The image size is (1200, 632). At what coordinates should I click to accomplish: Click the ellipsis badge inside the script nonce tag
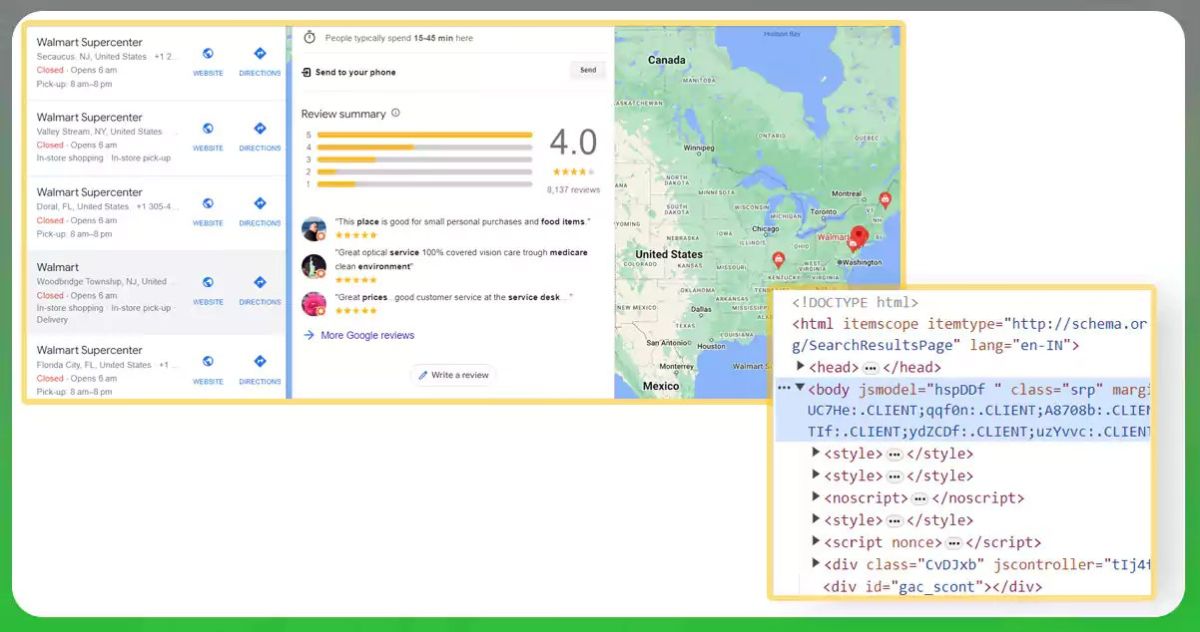[954, 542]
